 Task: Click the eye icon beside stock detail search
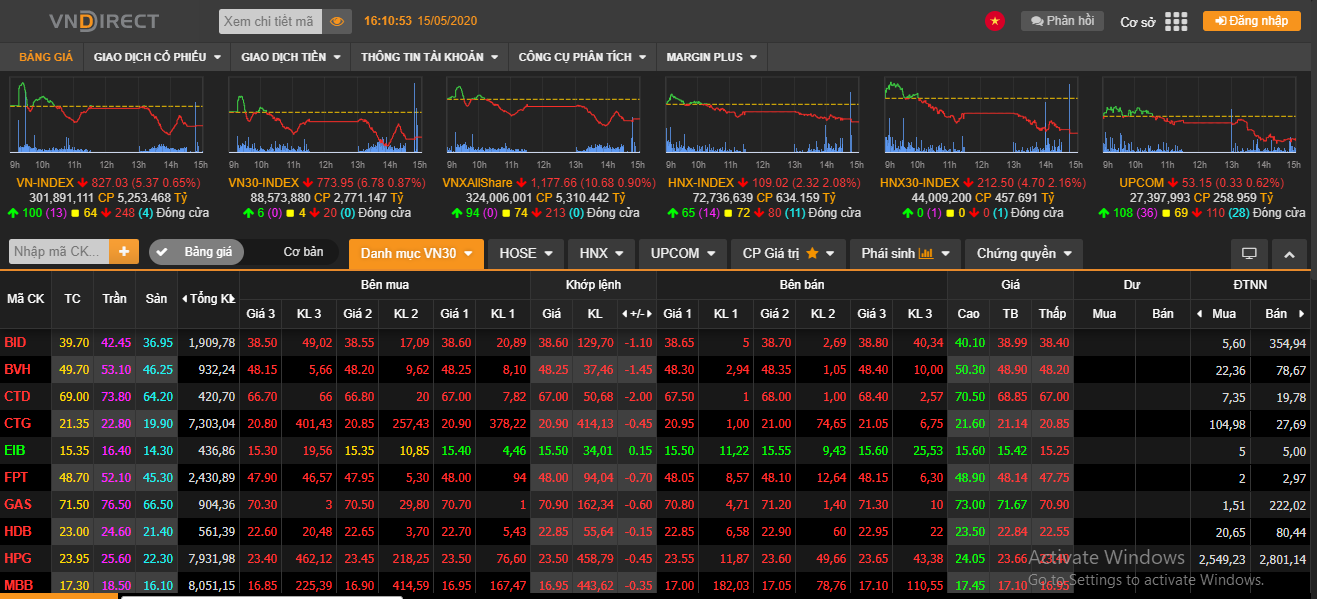coord(337,21)
